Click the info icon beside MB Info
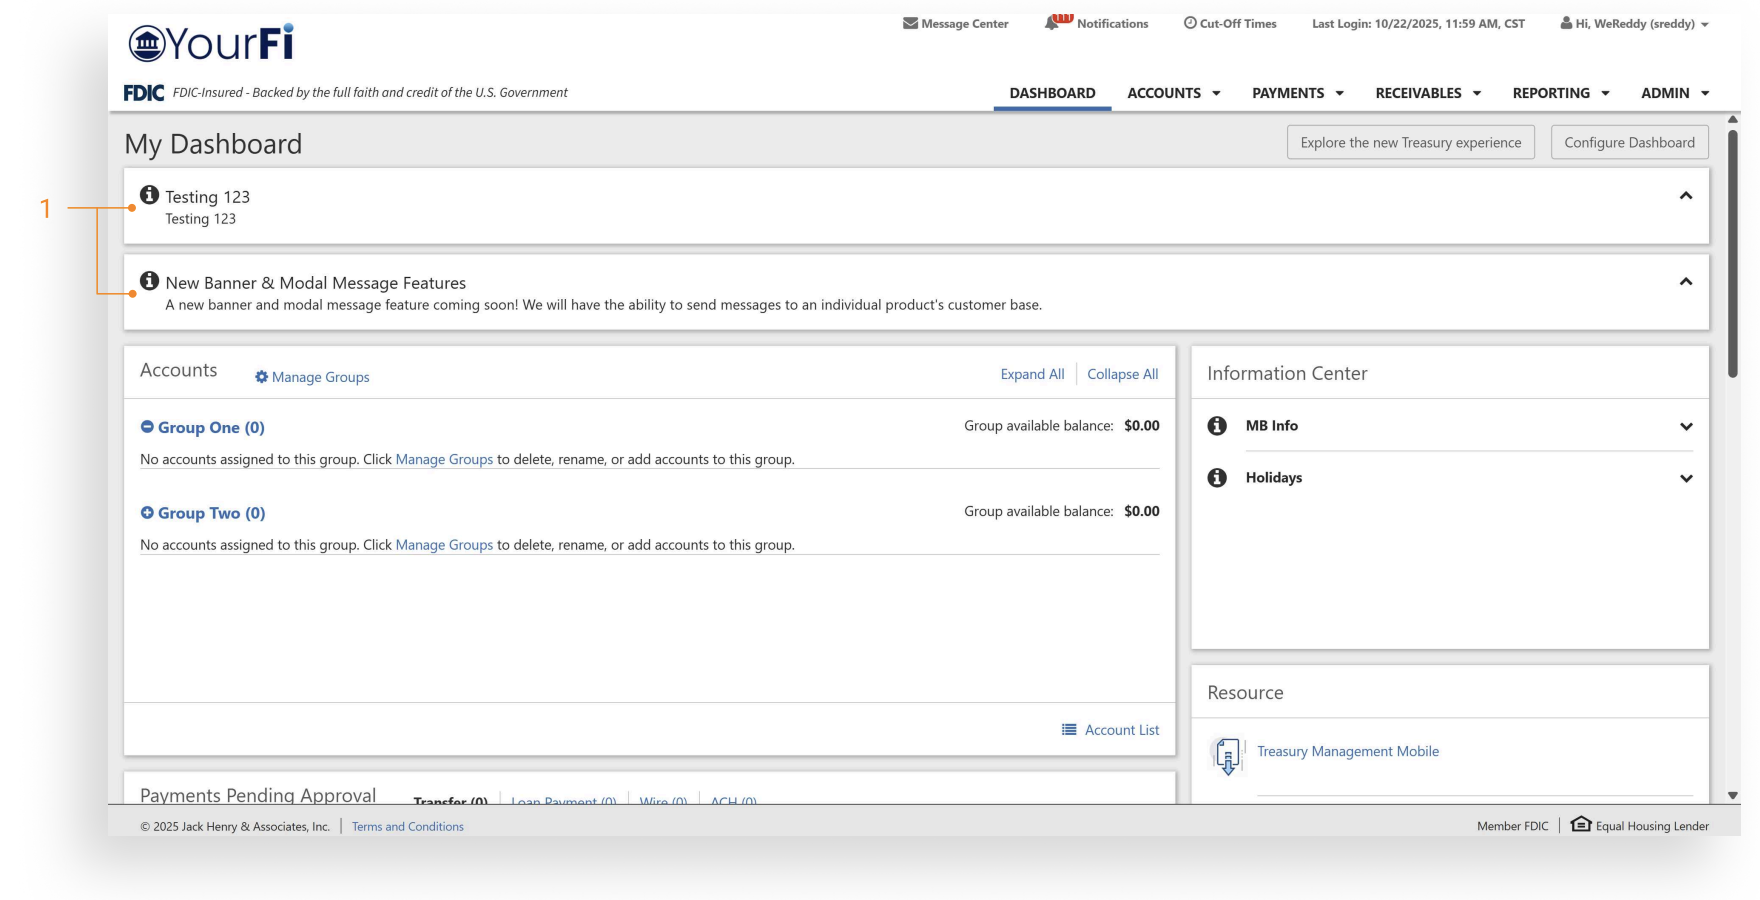1760x900 pixels. coord(1217,426)
